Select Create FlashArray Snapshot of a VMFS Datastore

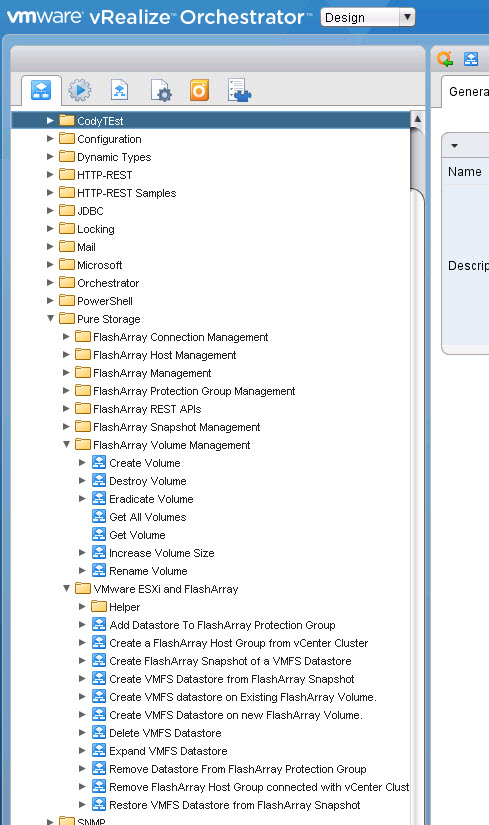[222, 660]
